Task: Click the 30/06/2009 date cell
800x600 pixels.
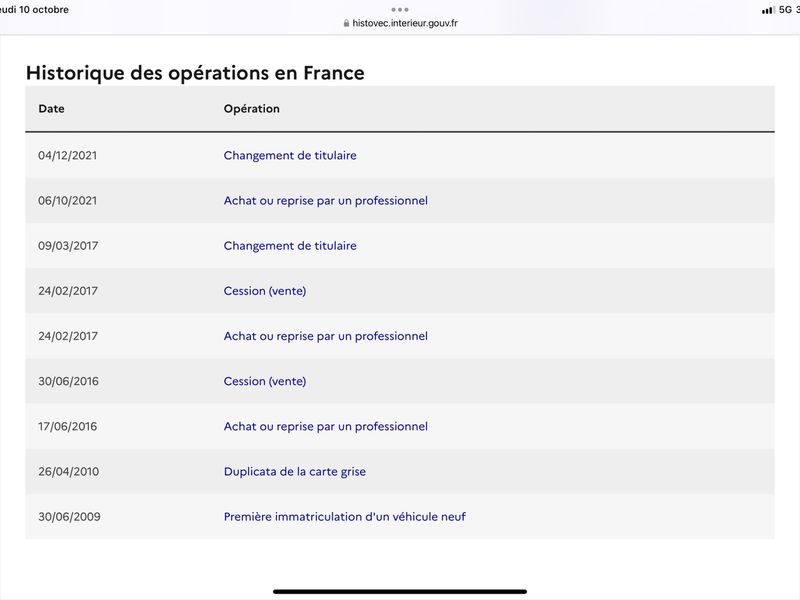Action: [69, 517]
